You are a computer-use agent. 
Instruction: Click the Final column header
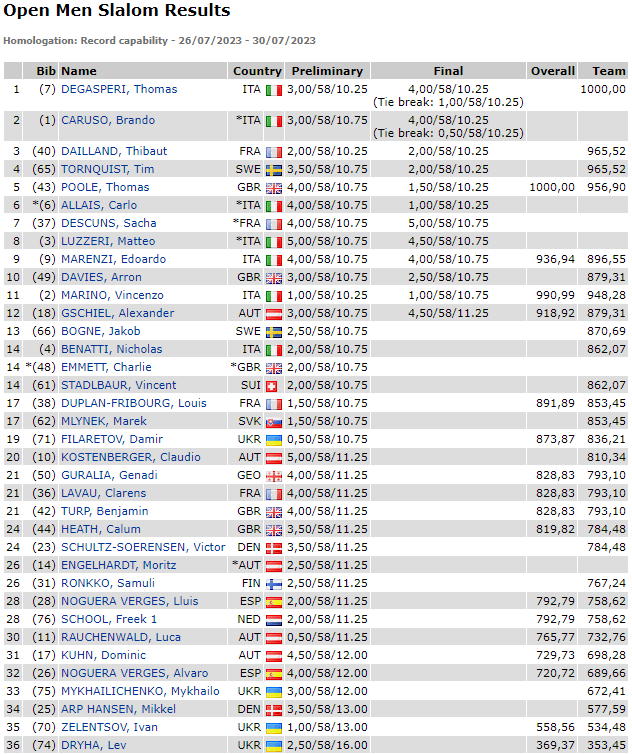[448, 71]
